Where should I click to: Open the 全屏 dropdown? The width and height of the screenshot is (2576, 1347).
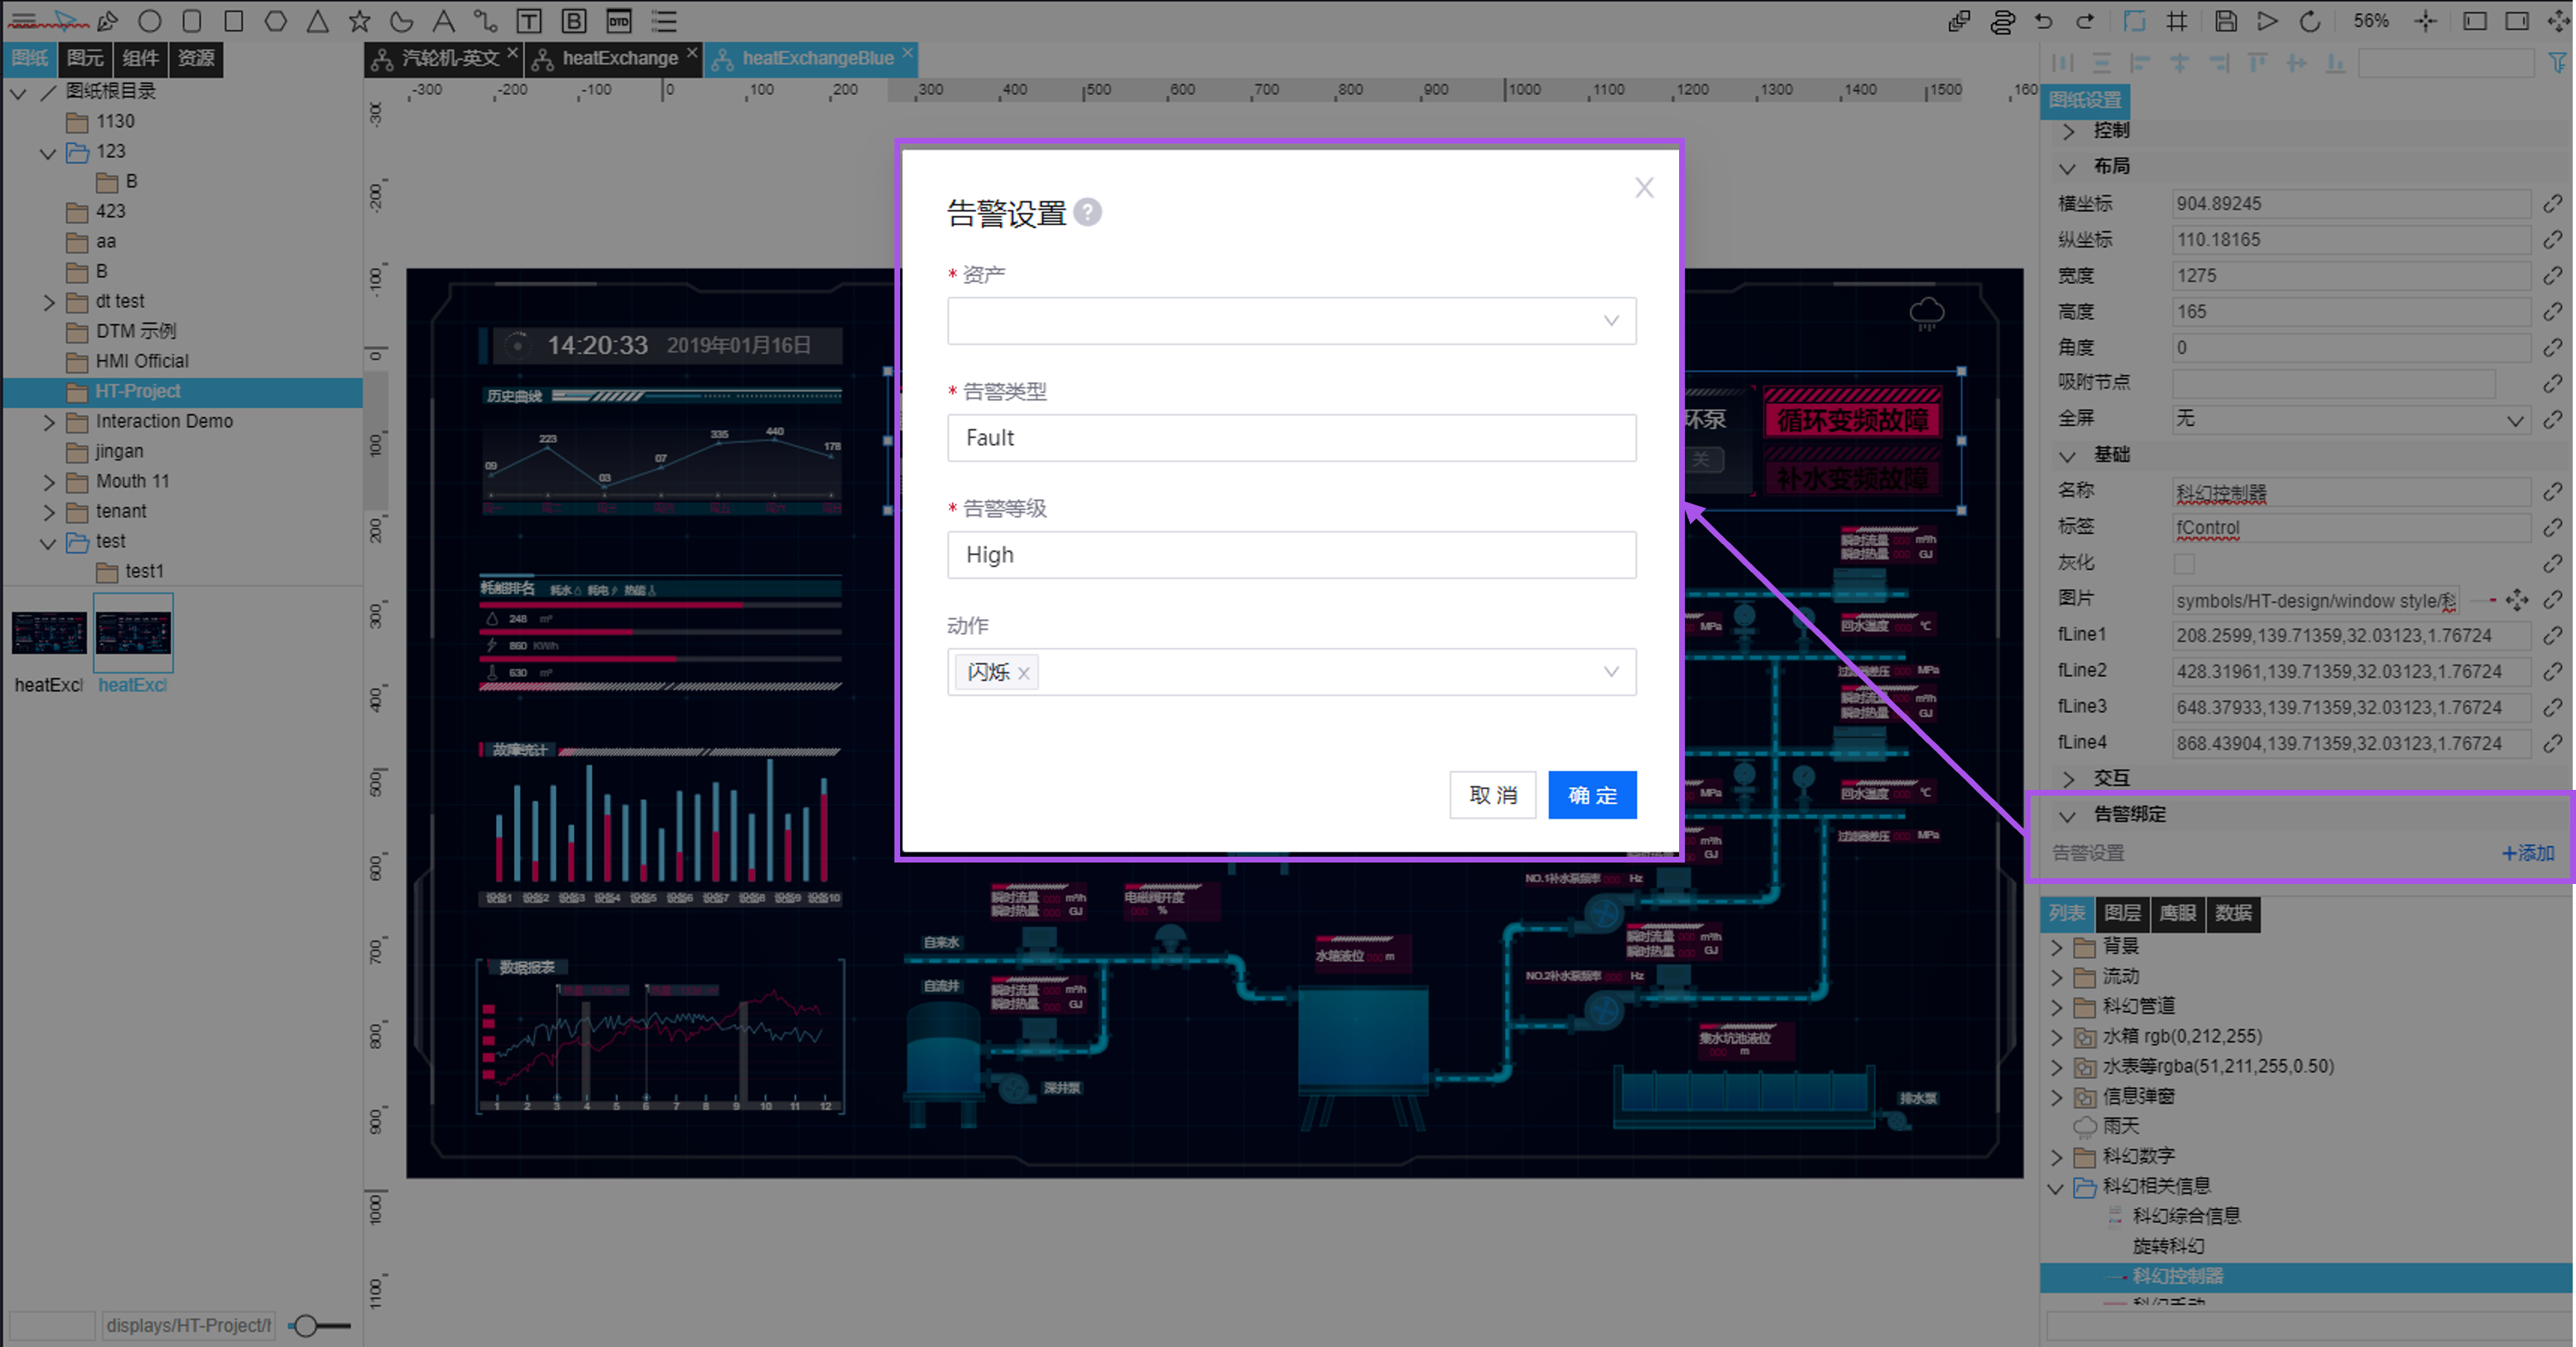pos(2349,419)
